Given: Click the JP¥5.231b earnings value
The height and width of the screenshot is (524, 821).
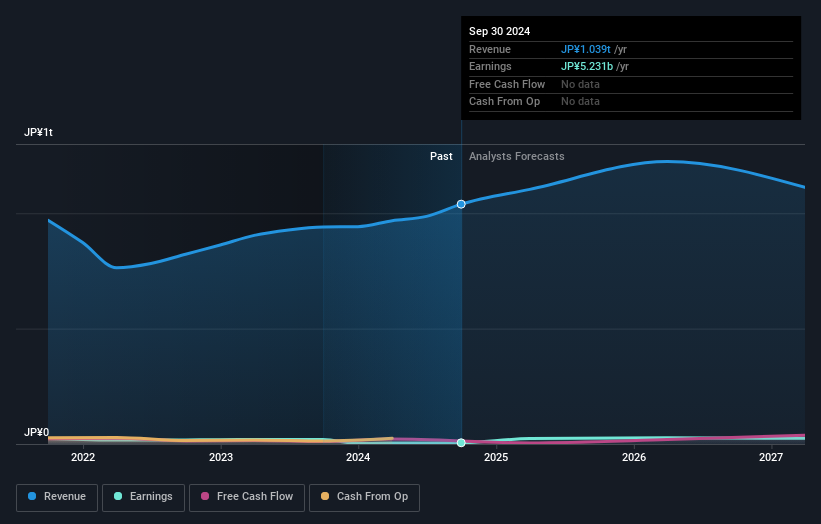Looking at the screenshot, I should pyautogui.click(x=586, y=66).
